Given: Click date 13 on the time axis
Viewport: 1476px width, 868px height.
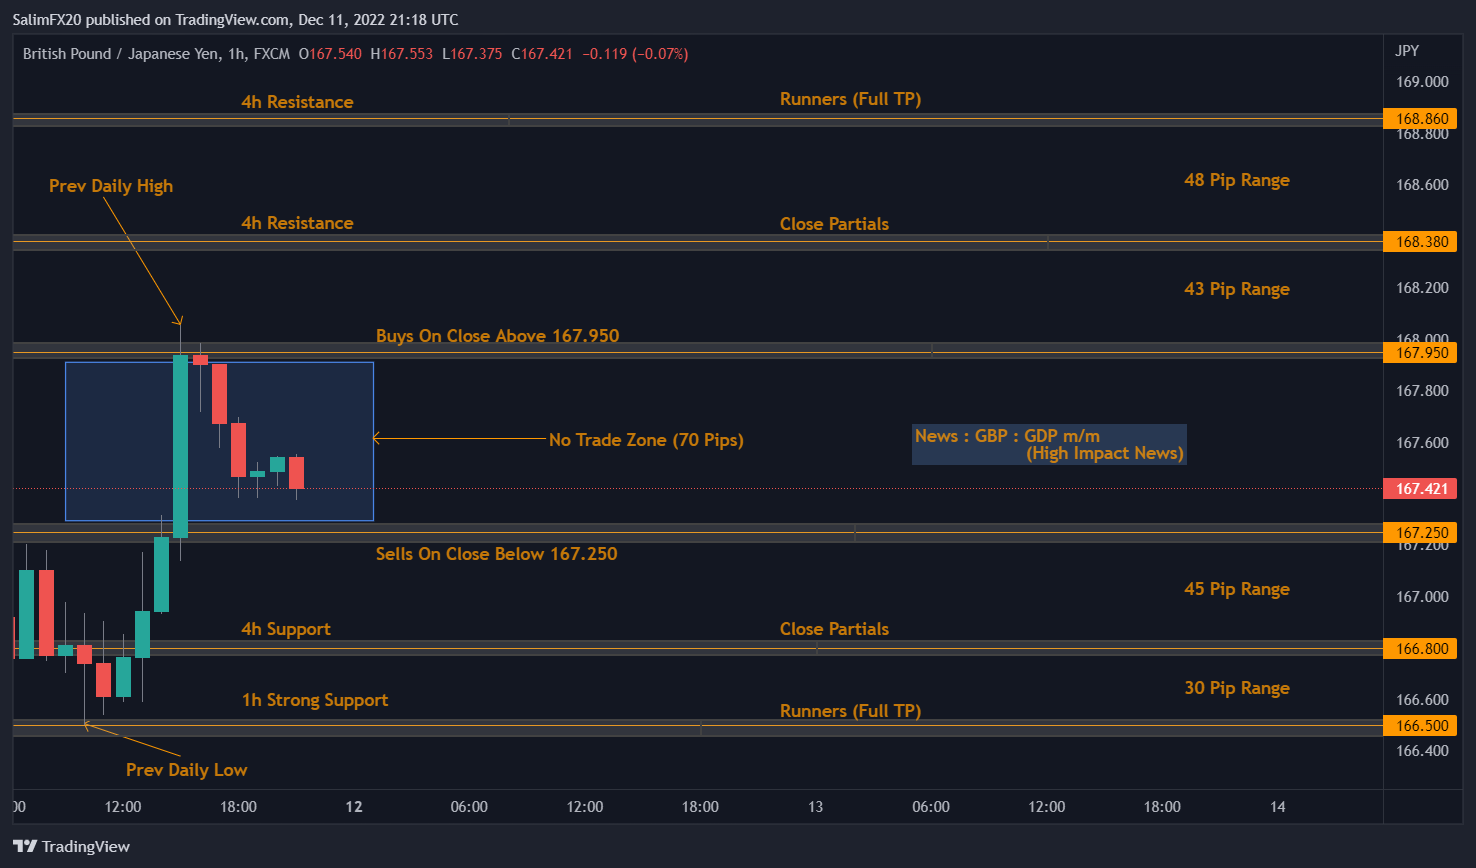Looking at the screenshot, I should click(815, 807).
